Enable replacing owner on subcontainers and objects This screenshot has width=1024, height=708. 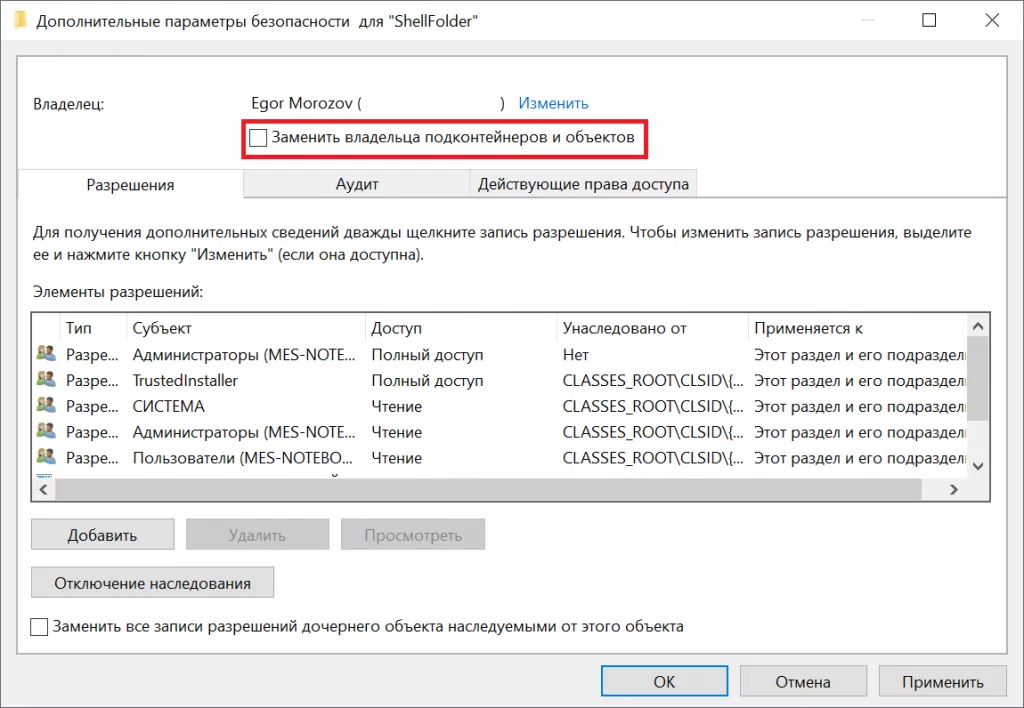tap(258, 137)
